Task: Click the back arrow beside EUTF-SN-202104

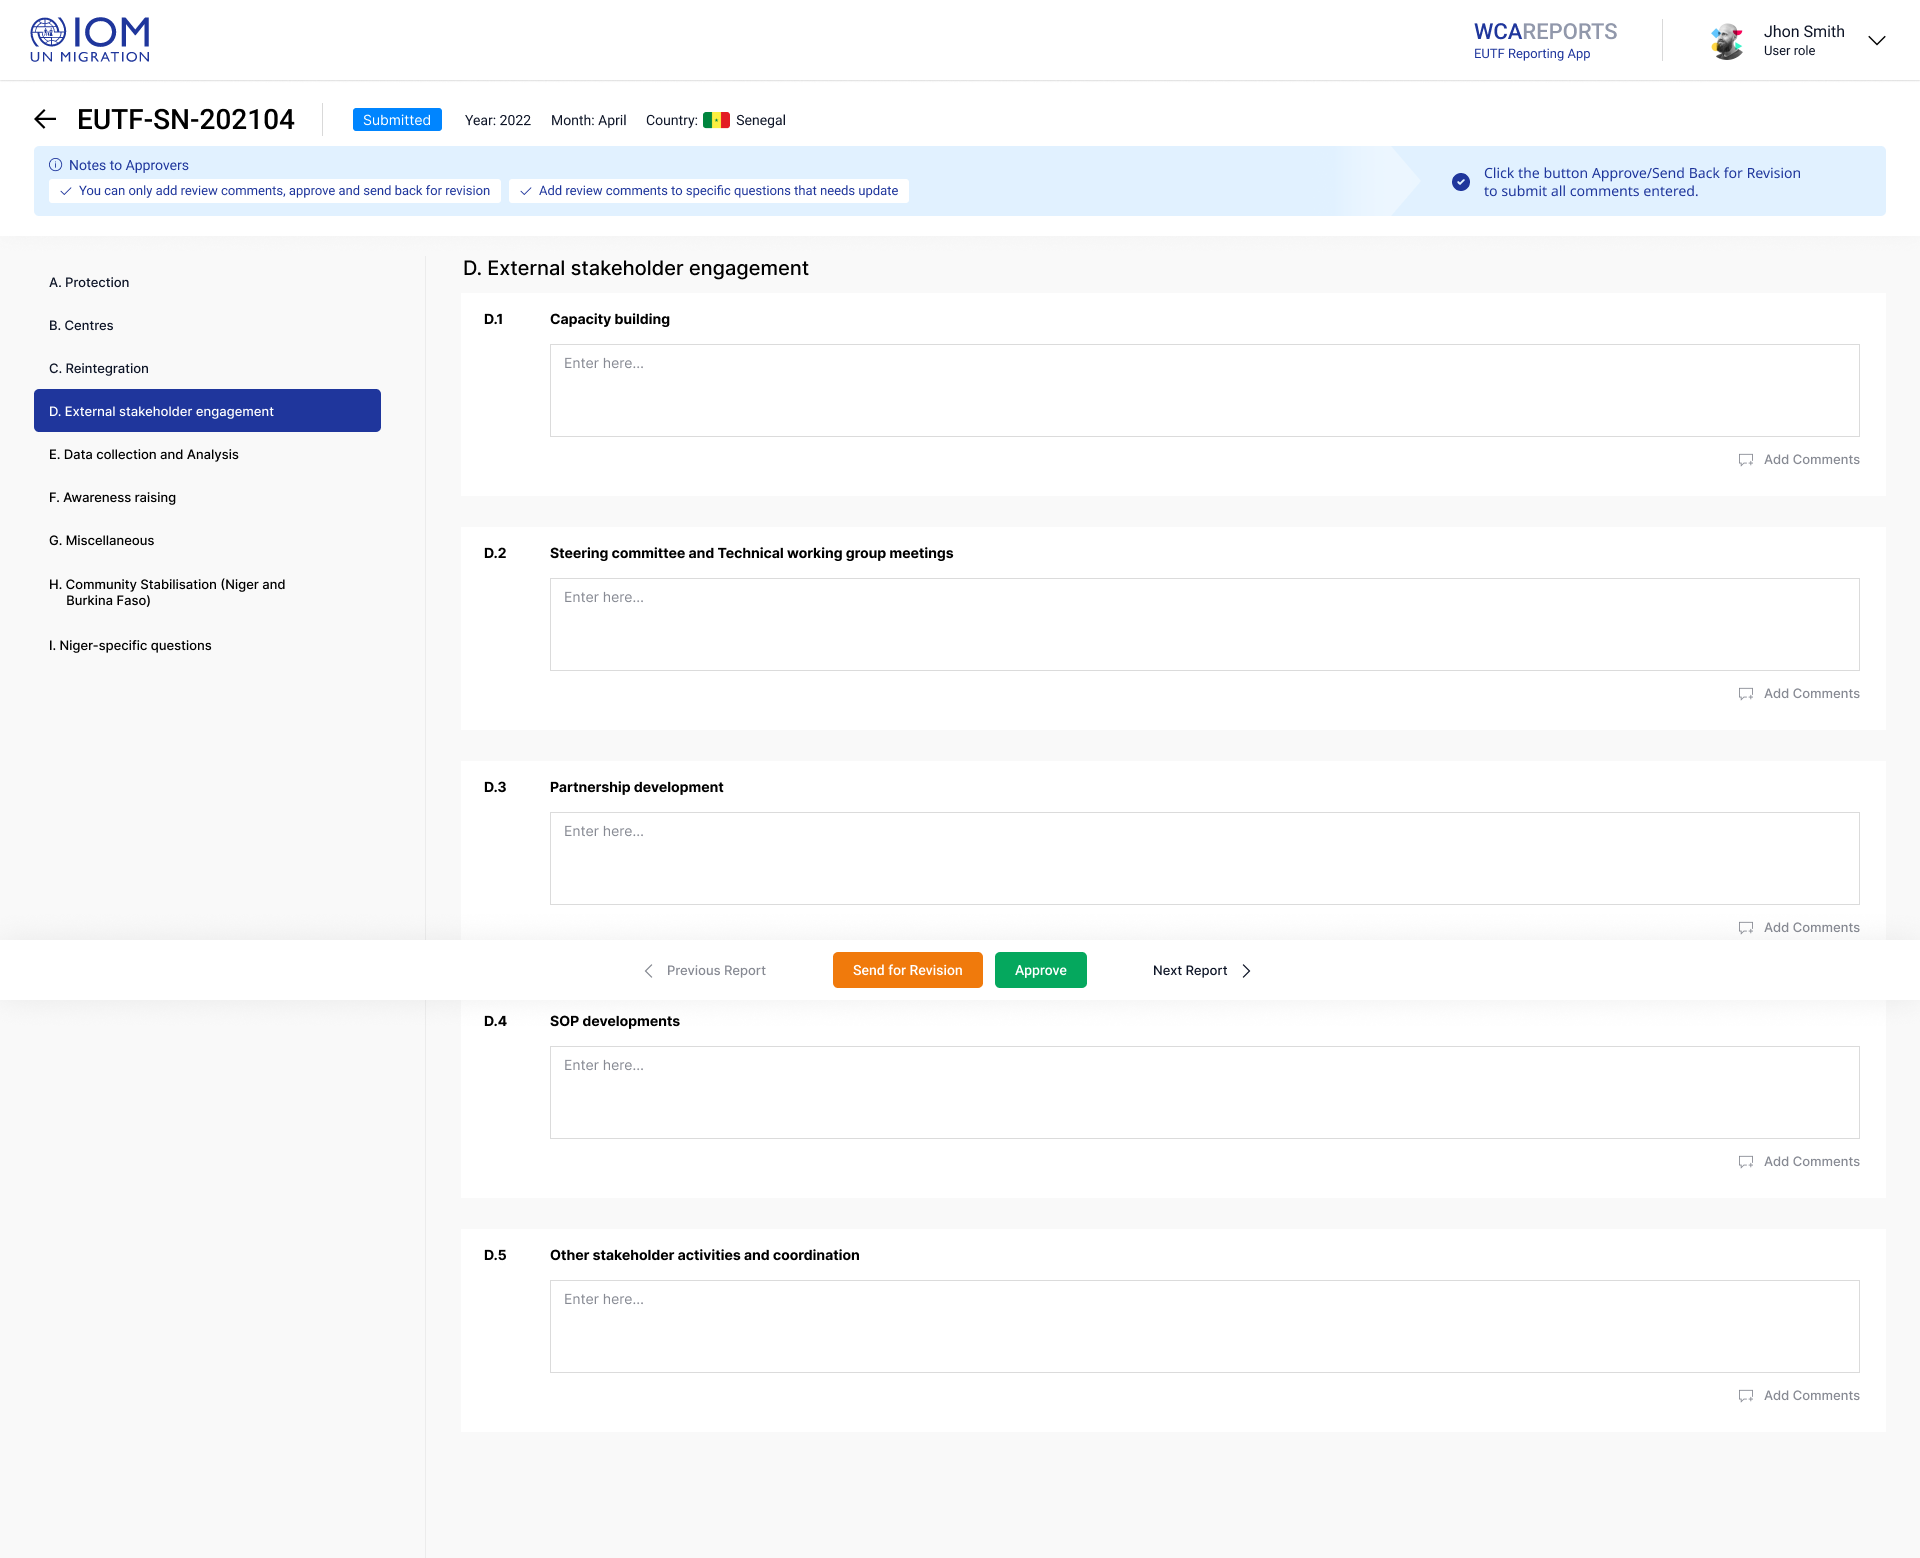Action: pos(45,120)
